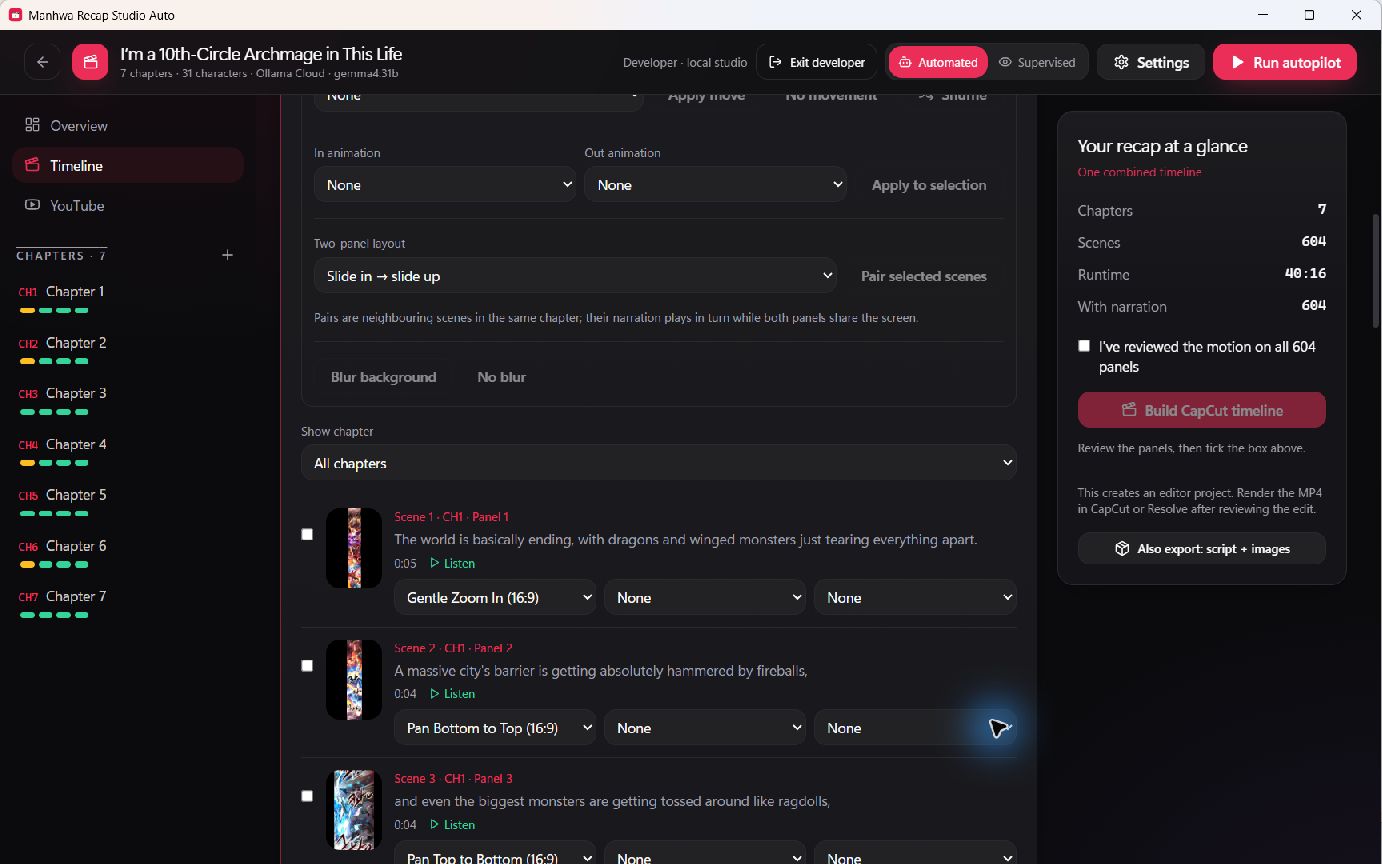
Task: Click the Scene 1 panel thumbnail
Action: tap(354, 548)
